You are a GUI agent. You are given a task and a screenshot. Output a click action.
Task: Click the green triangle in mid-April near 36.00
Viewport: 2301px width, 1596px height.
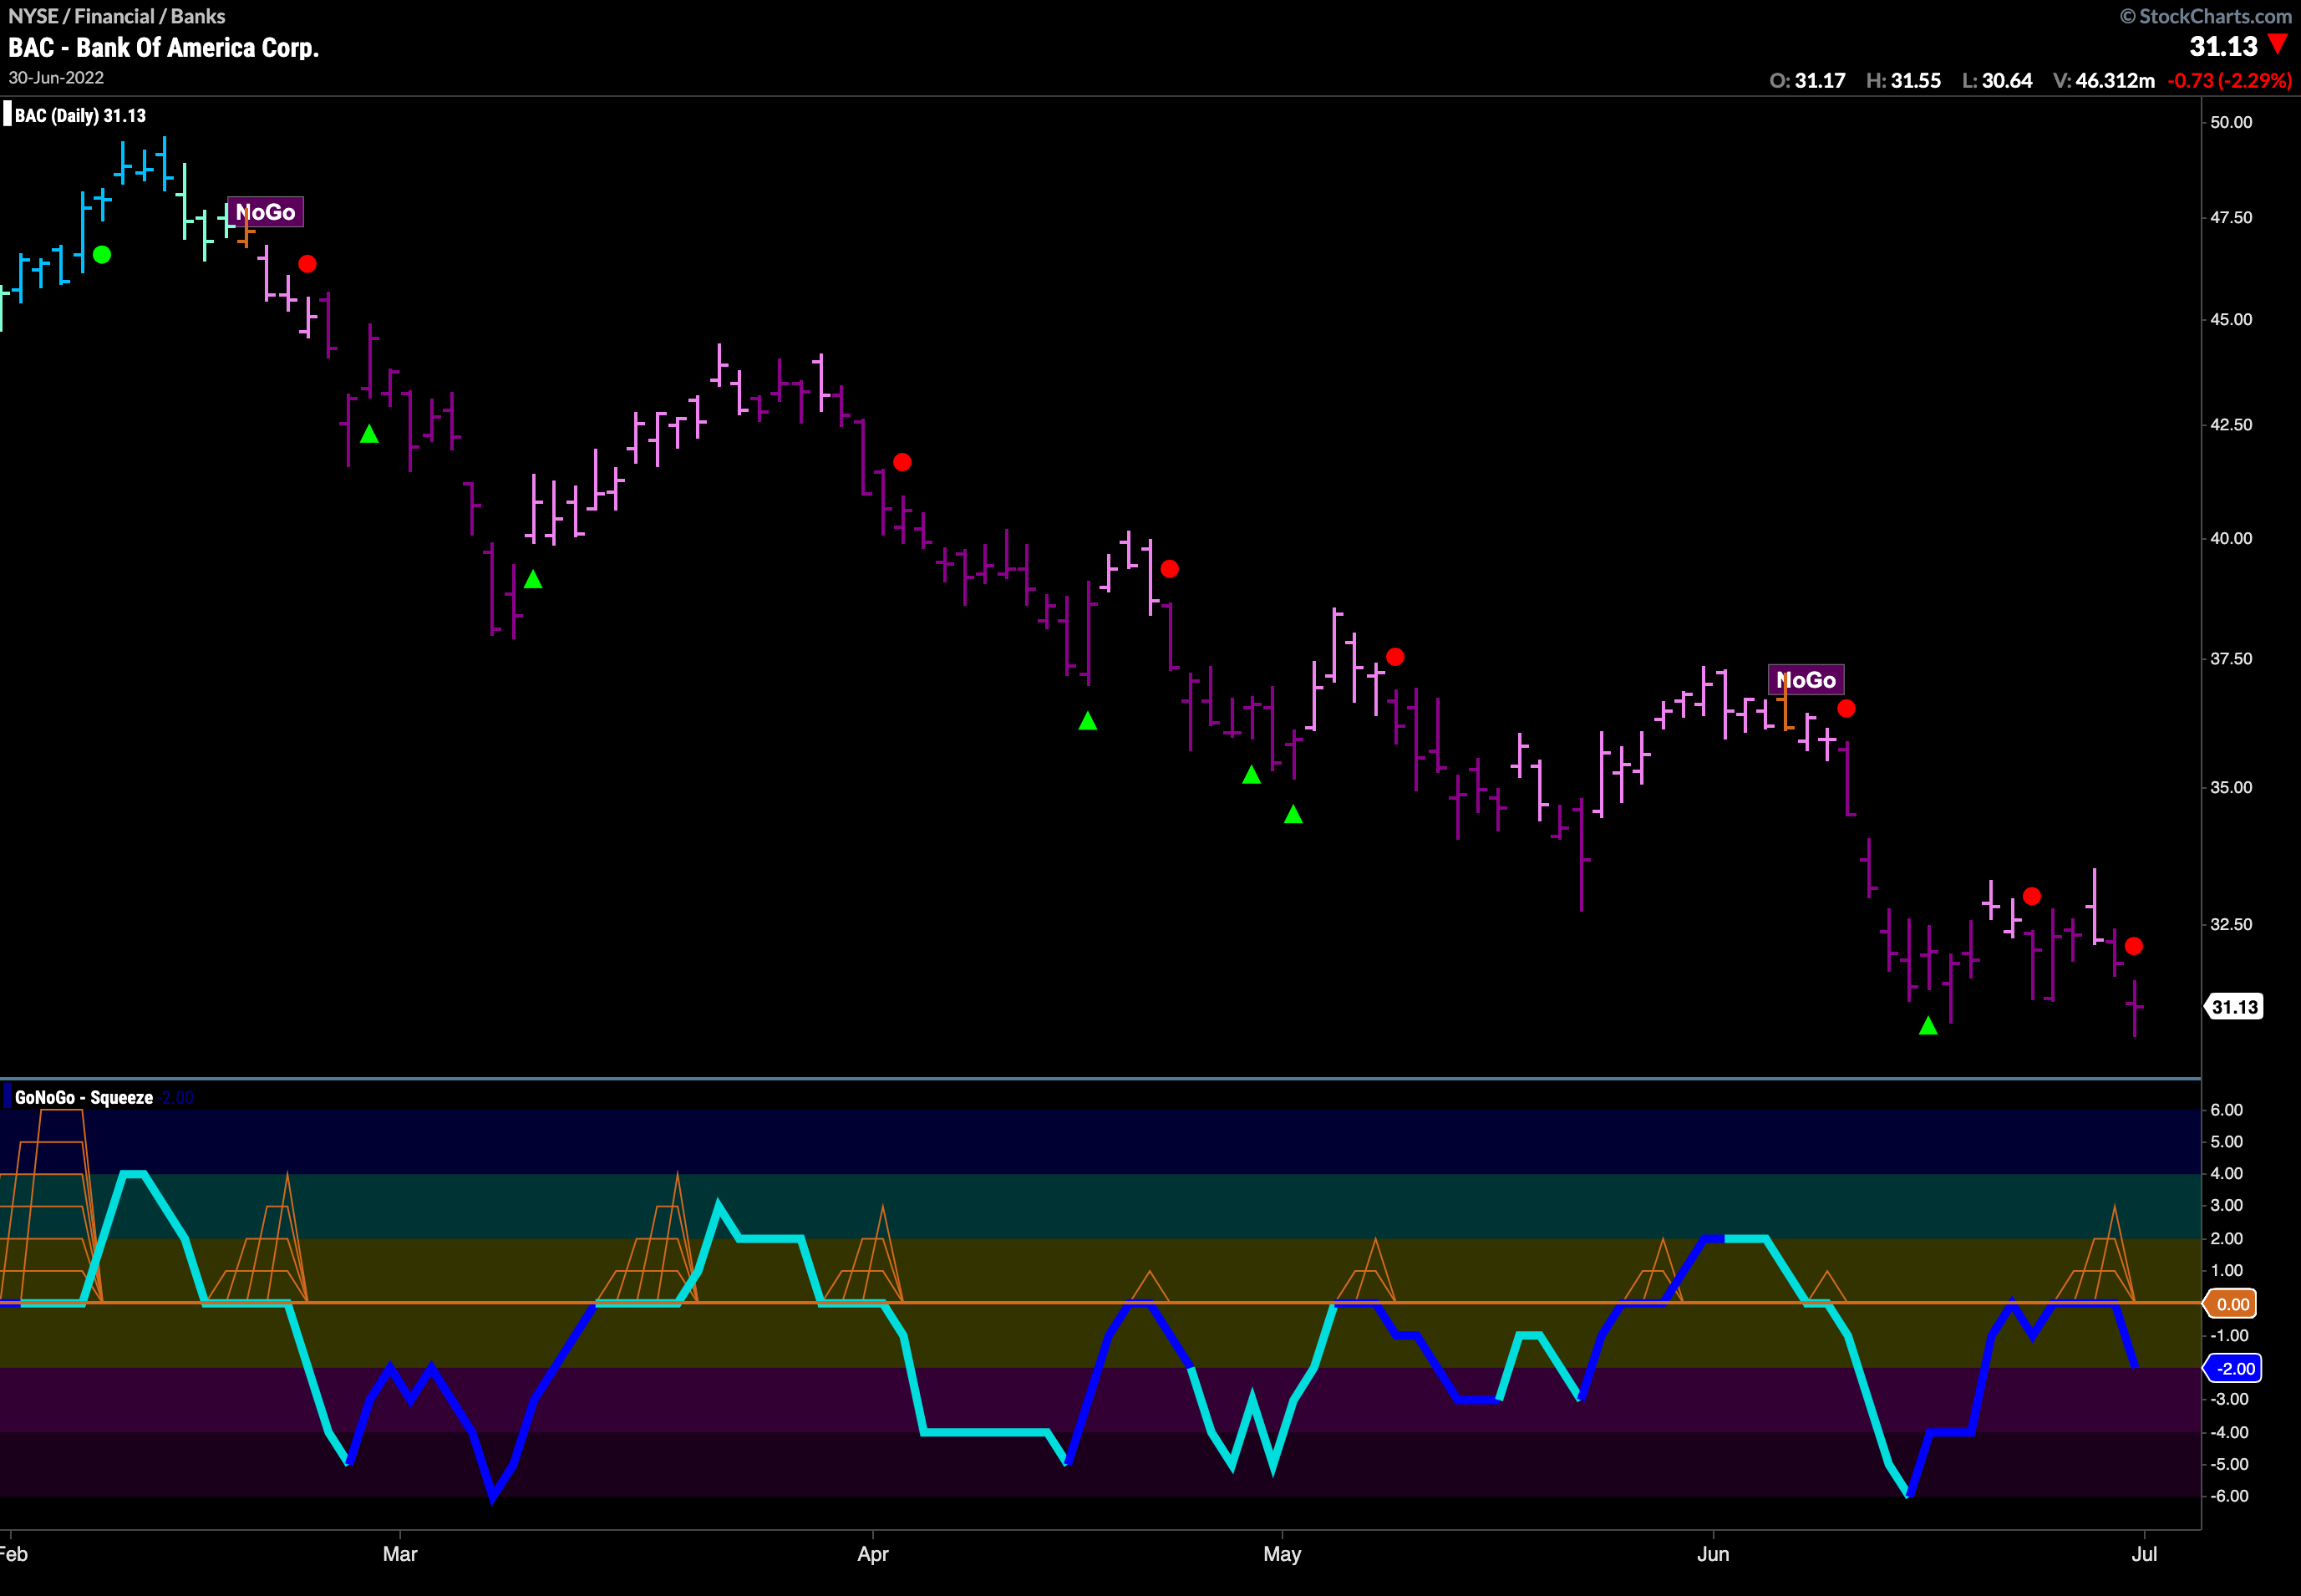pyautogui.click(x=1088, y=721)
